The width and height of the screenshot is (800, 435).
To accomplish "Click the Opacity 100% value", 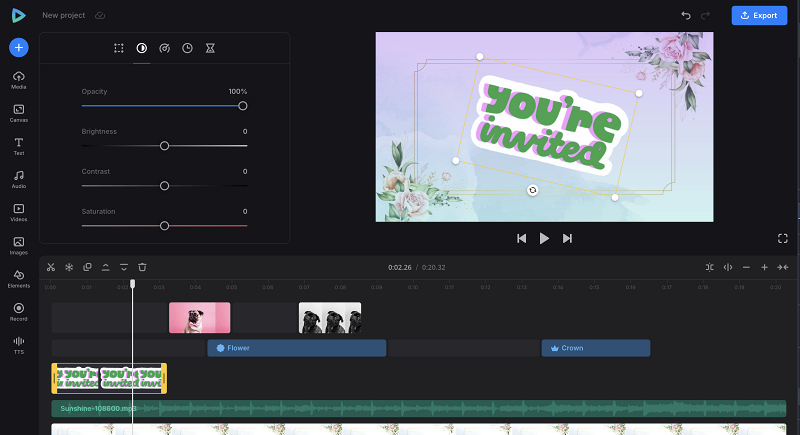I will point(238,91).
